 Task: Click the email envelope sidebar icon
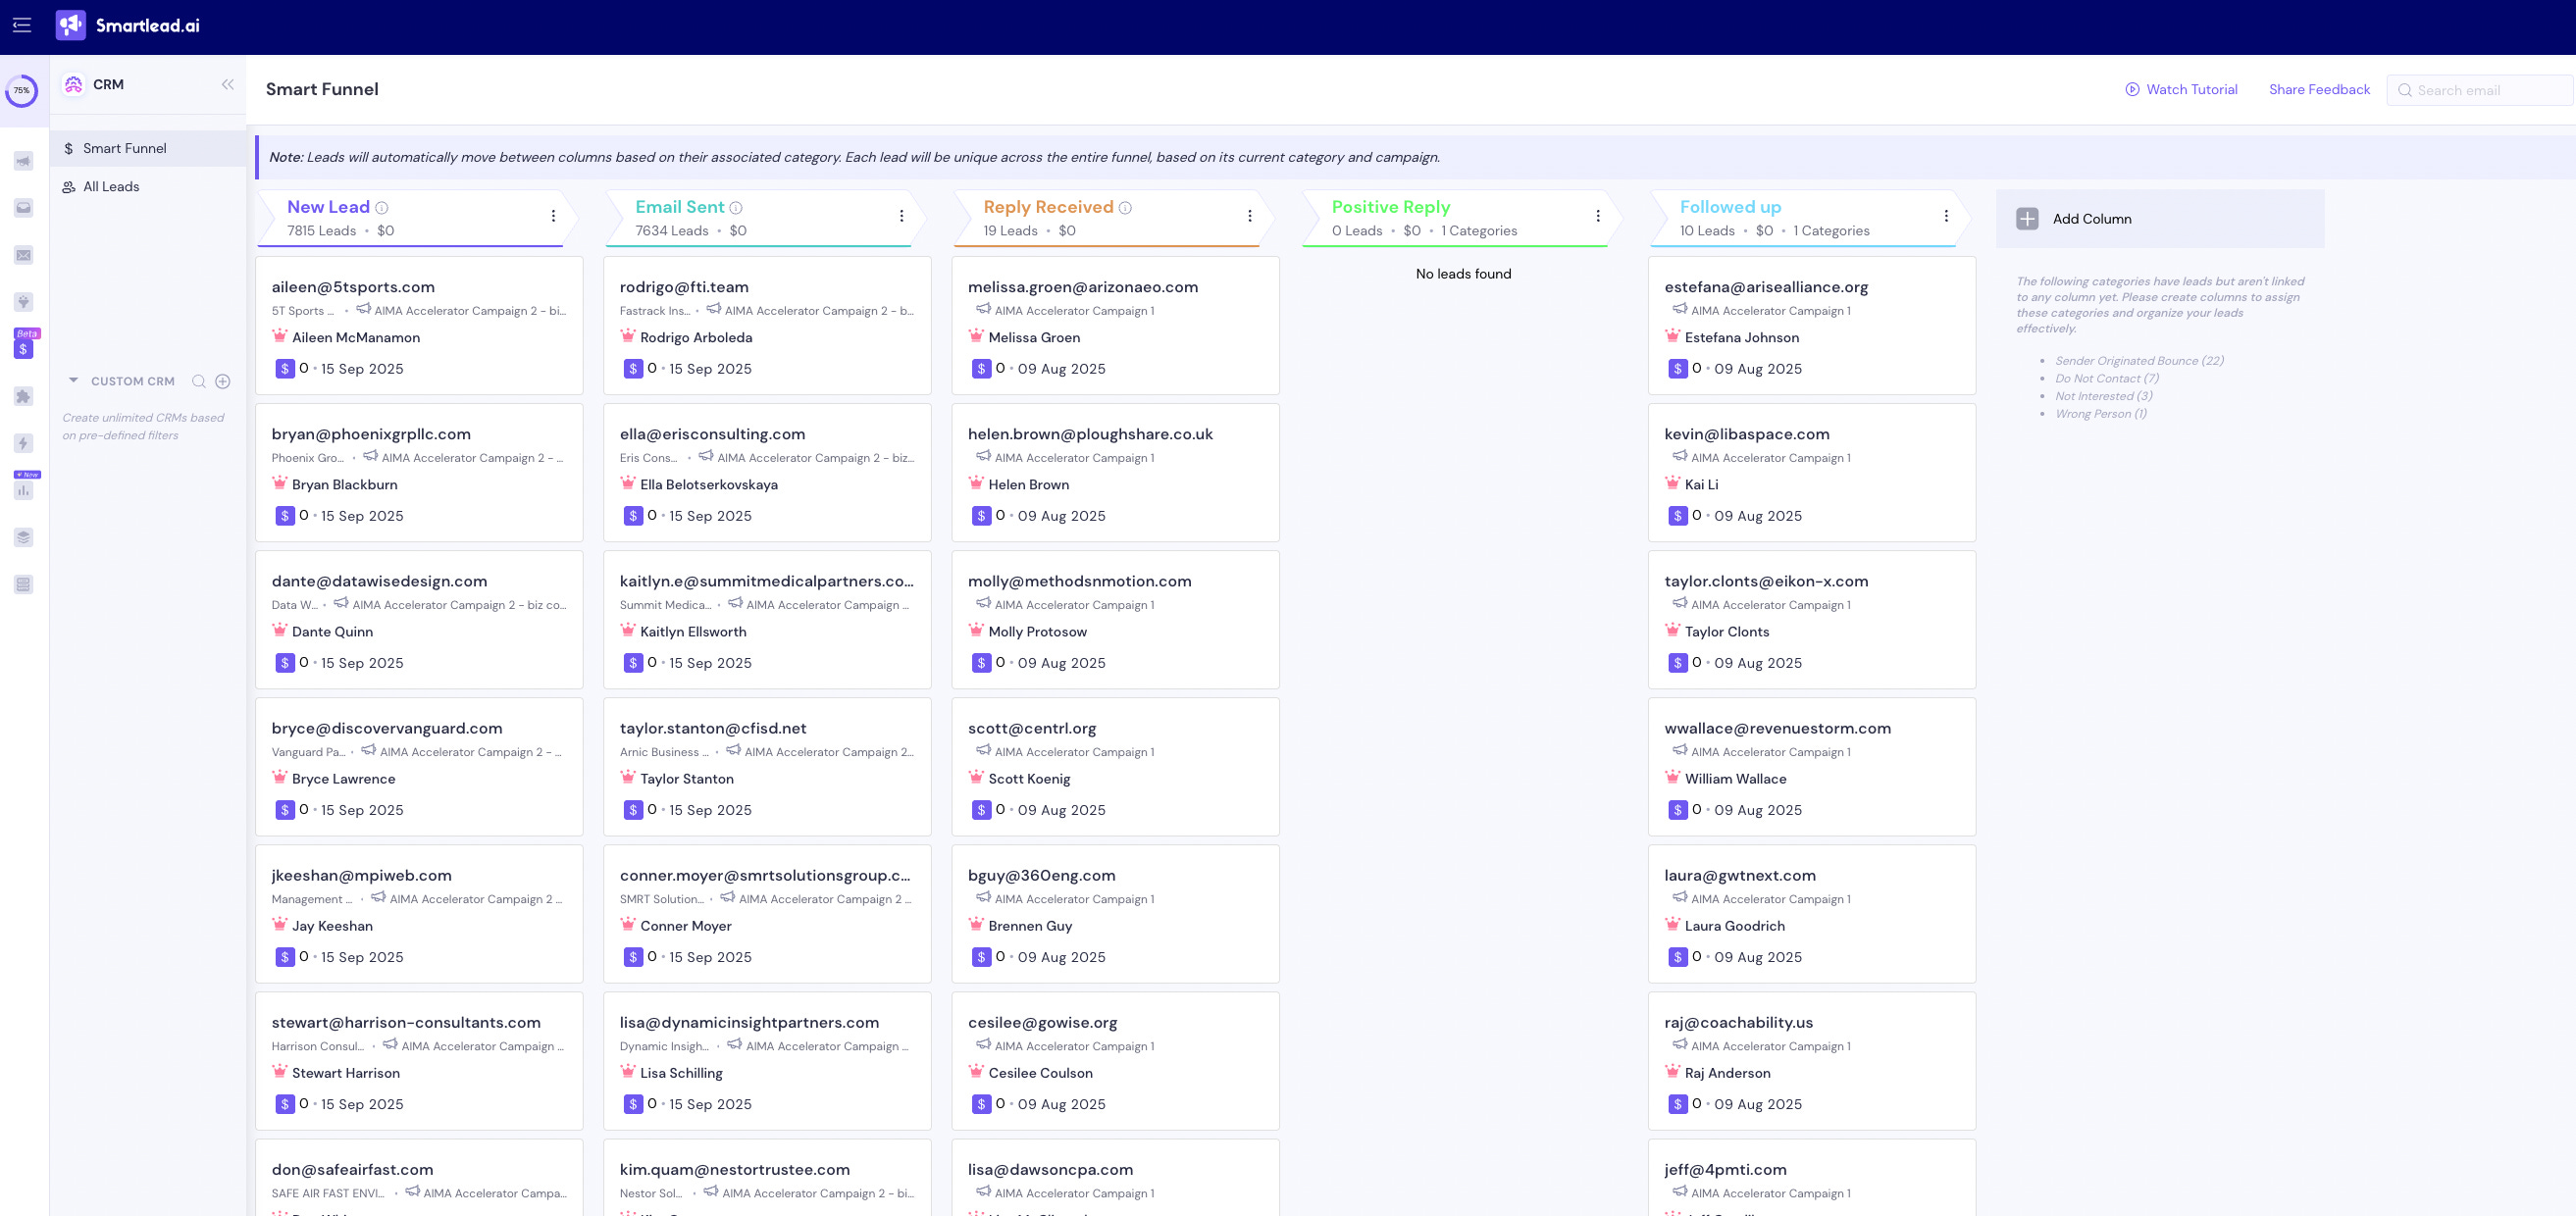[x=24, y=255]
